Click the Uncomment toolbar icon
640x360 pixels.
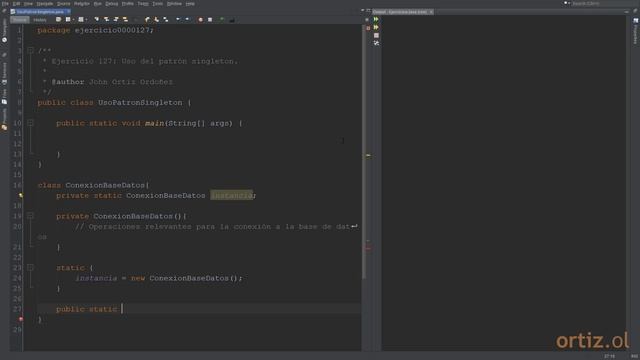click(232, 19)
